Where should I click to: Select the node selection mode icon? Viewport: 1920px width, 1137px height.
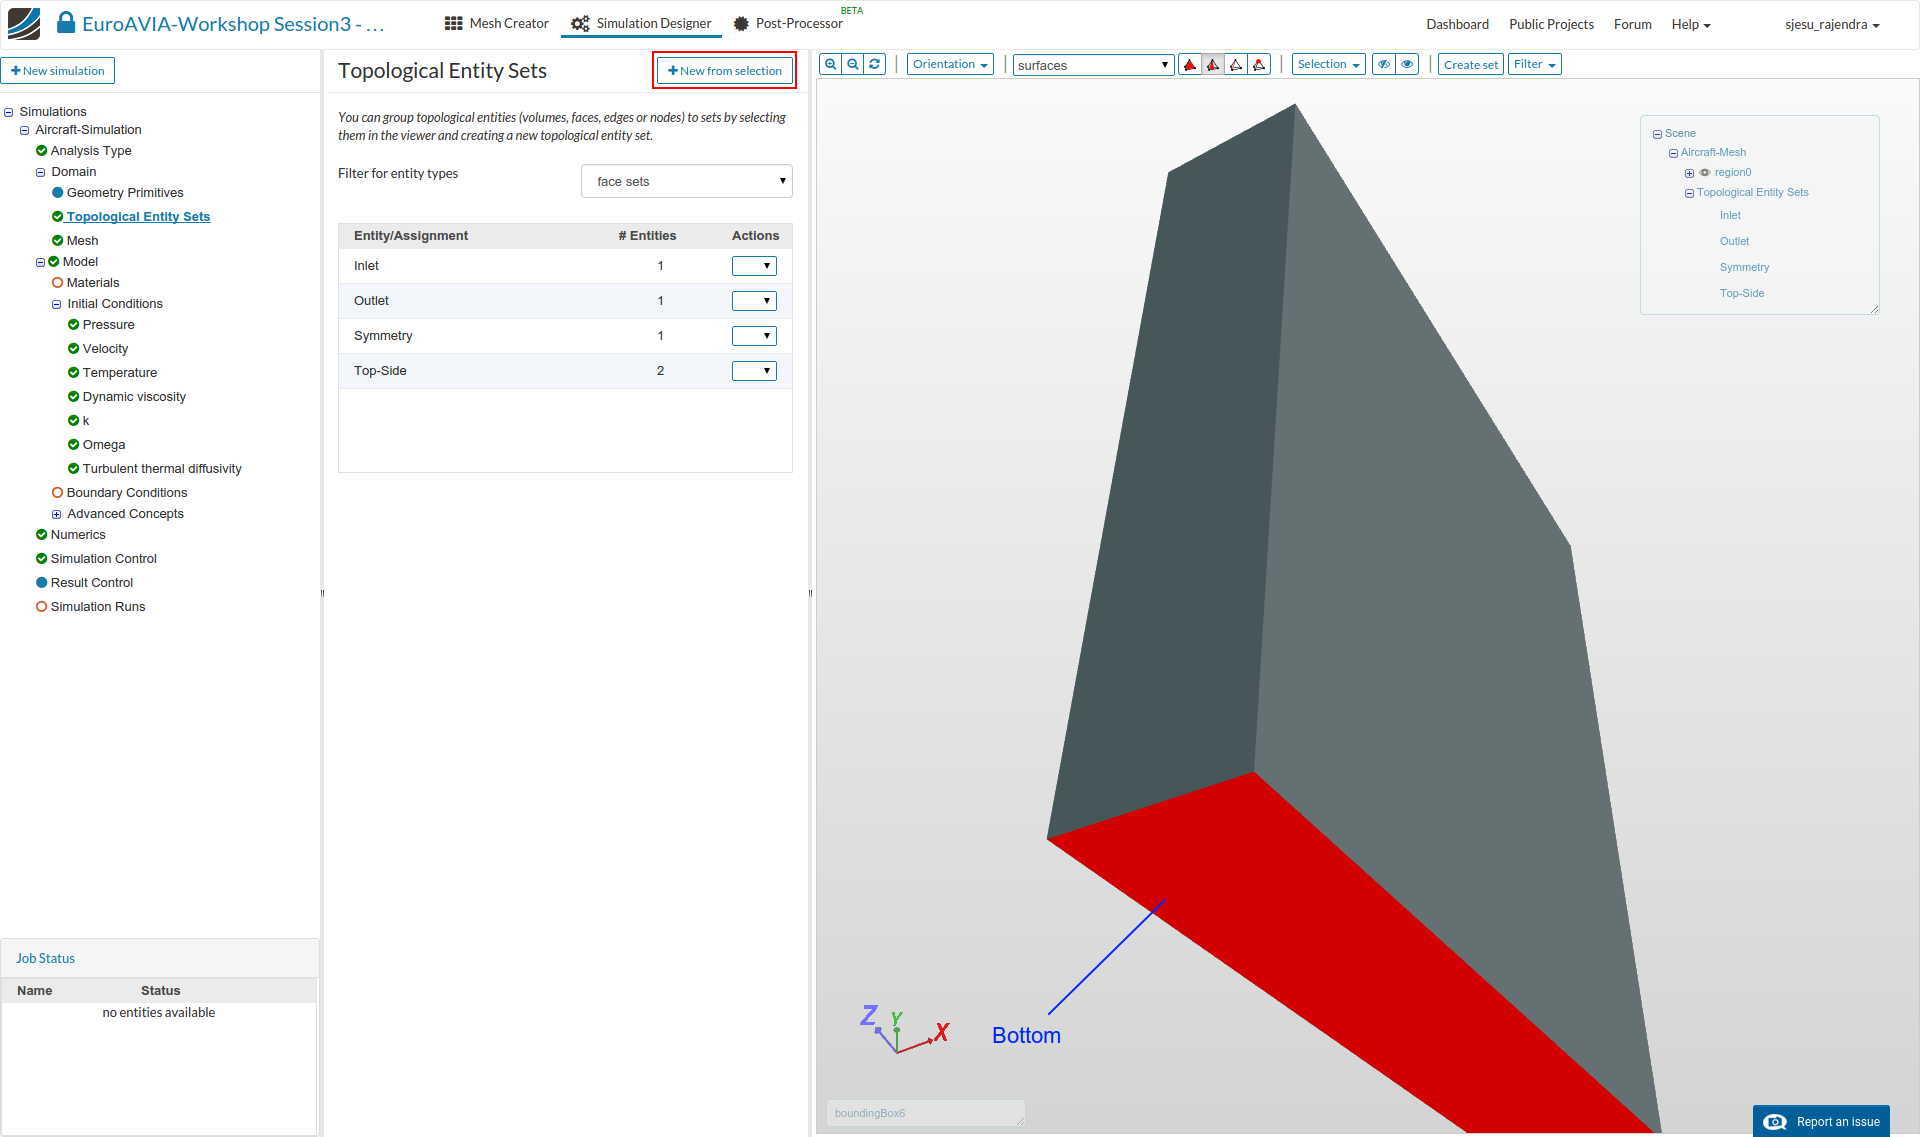[x=1259, y=65]
